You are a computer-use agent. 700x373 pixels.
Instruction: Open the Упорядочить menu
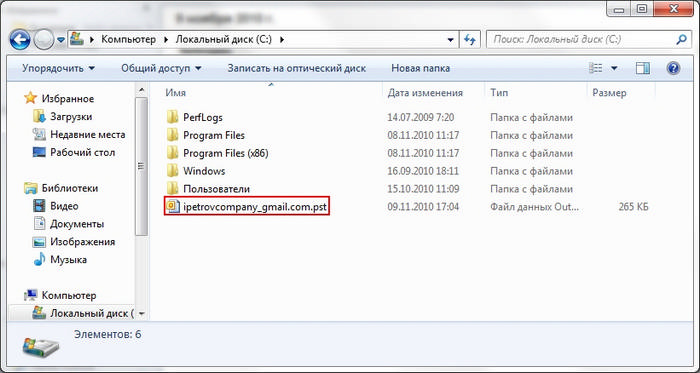[x=58, y=69]
